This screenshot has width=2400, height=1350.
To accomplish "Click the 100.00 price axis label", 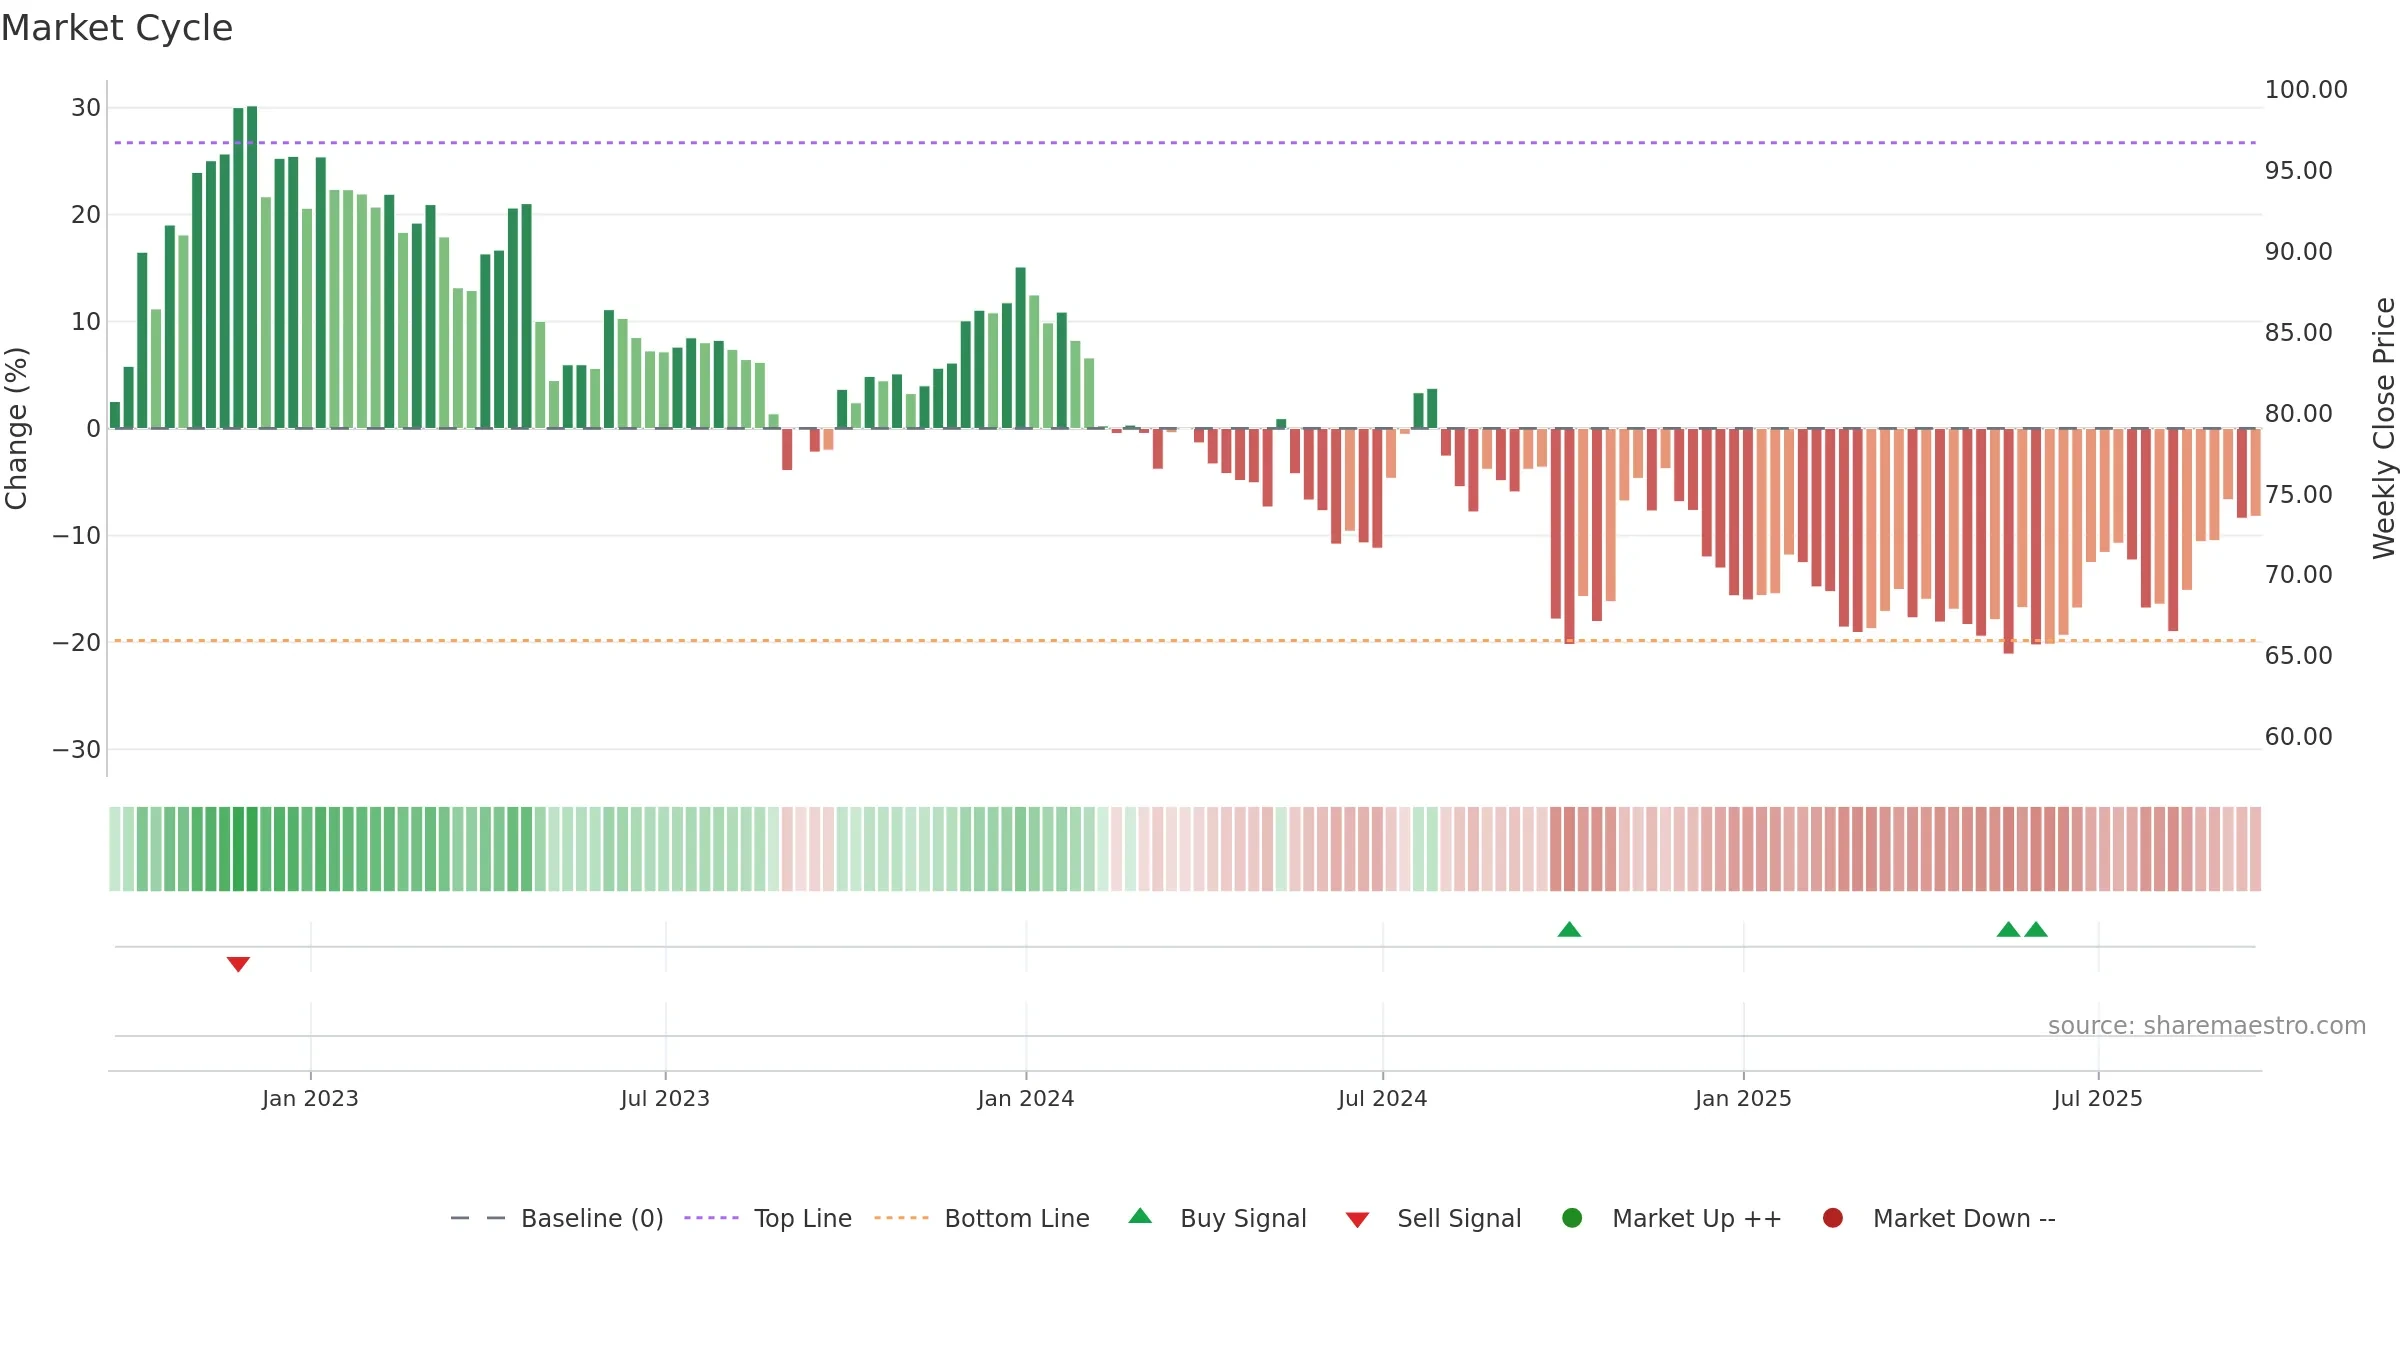I will 2306,90.
